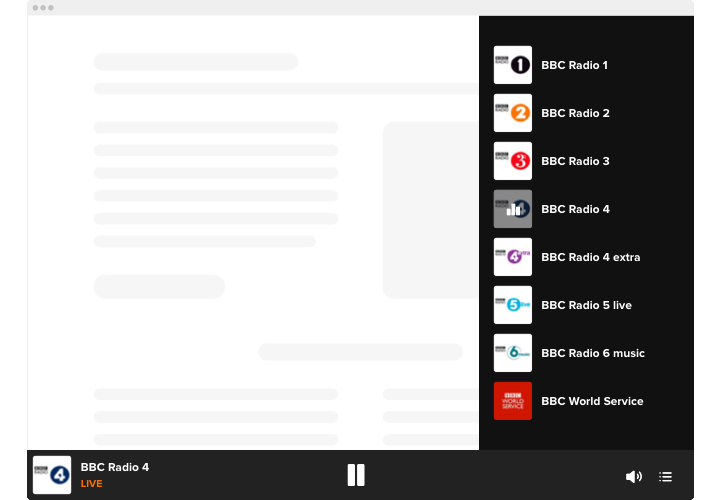This screenshot has width=720, height=500.
Task: Select the BBC Radio 1 label
Action: pyautogui.click(x=574, y=65)
